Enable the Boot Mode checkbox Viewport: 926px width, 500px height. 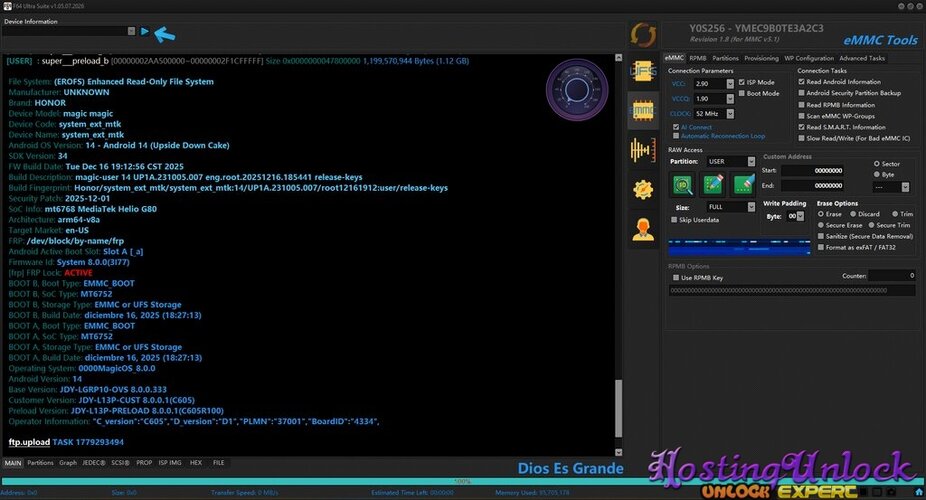[x=742, y=93]
